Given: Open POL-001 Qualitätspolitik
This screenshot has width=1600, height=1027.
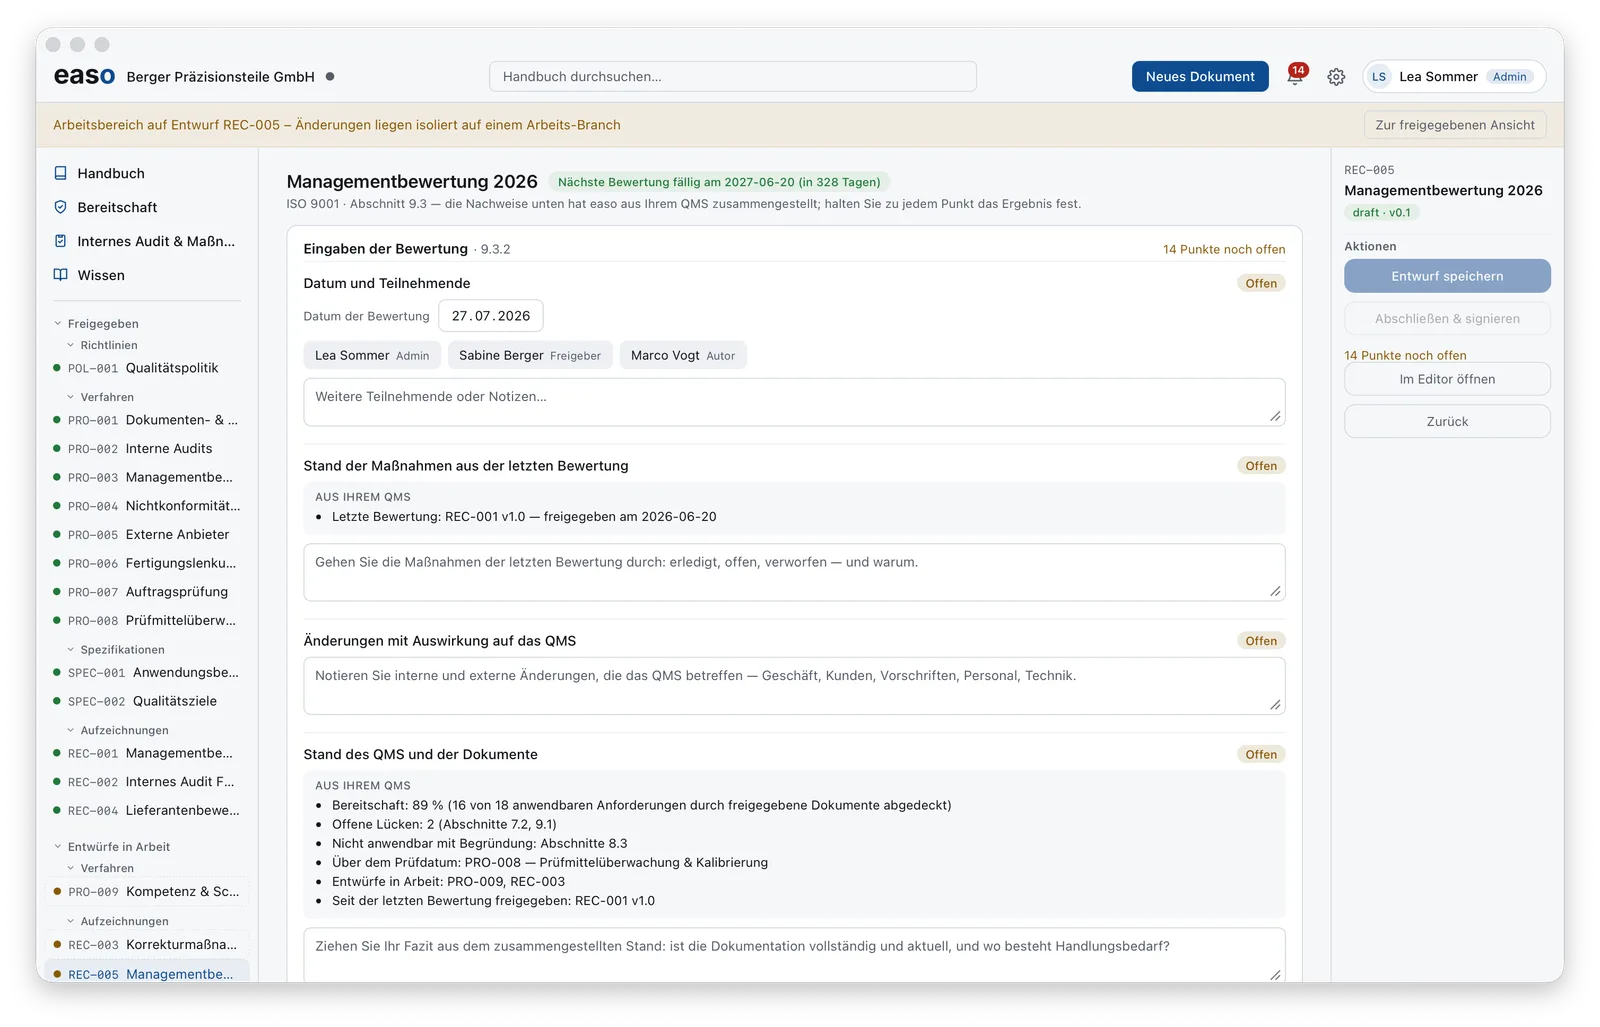Looking at the screenshot, I should (x=147, y=368).
